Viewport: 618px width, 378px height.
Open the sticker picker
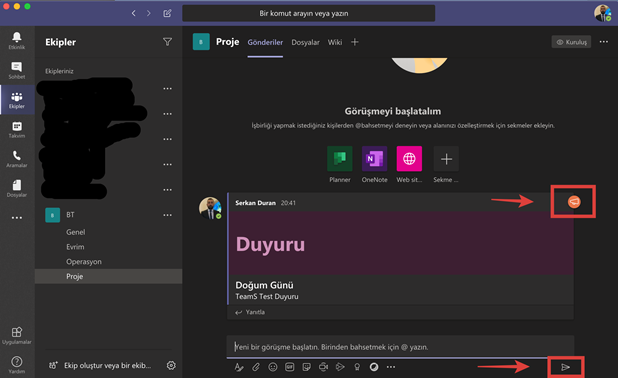pyautogui.click(x=307, y=367)
